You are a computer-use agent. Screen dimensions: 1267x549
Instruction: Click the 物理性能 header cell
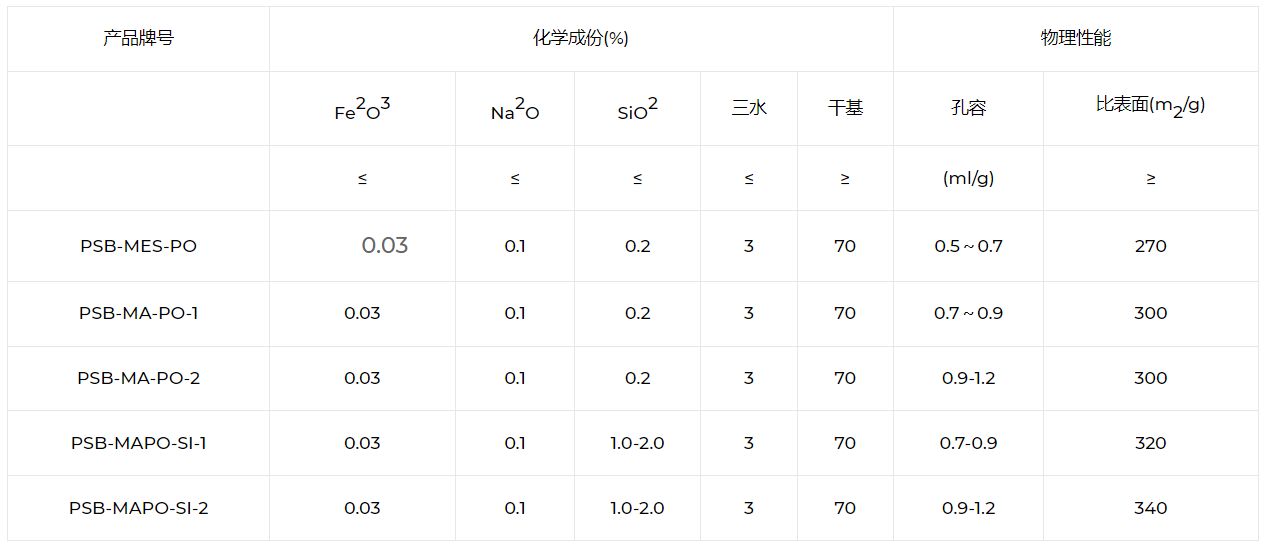pos(1075,39)
